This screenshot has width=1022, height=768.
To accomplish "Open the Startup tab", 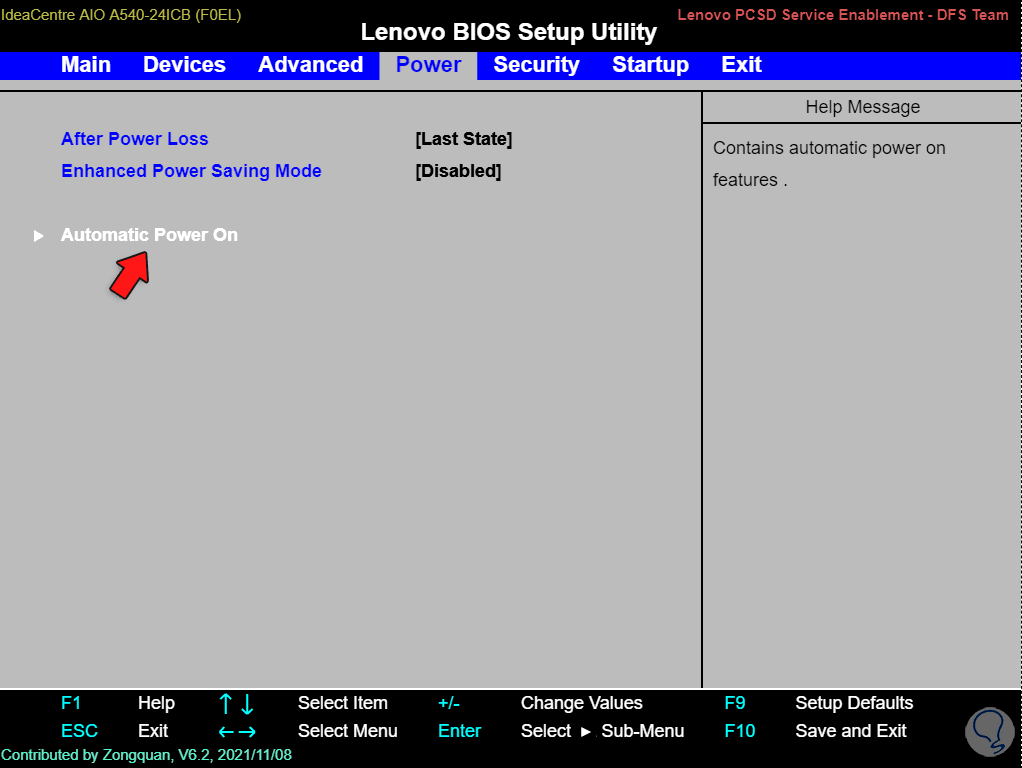I will (x=650, y=65).
